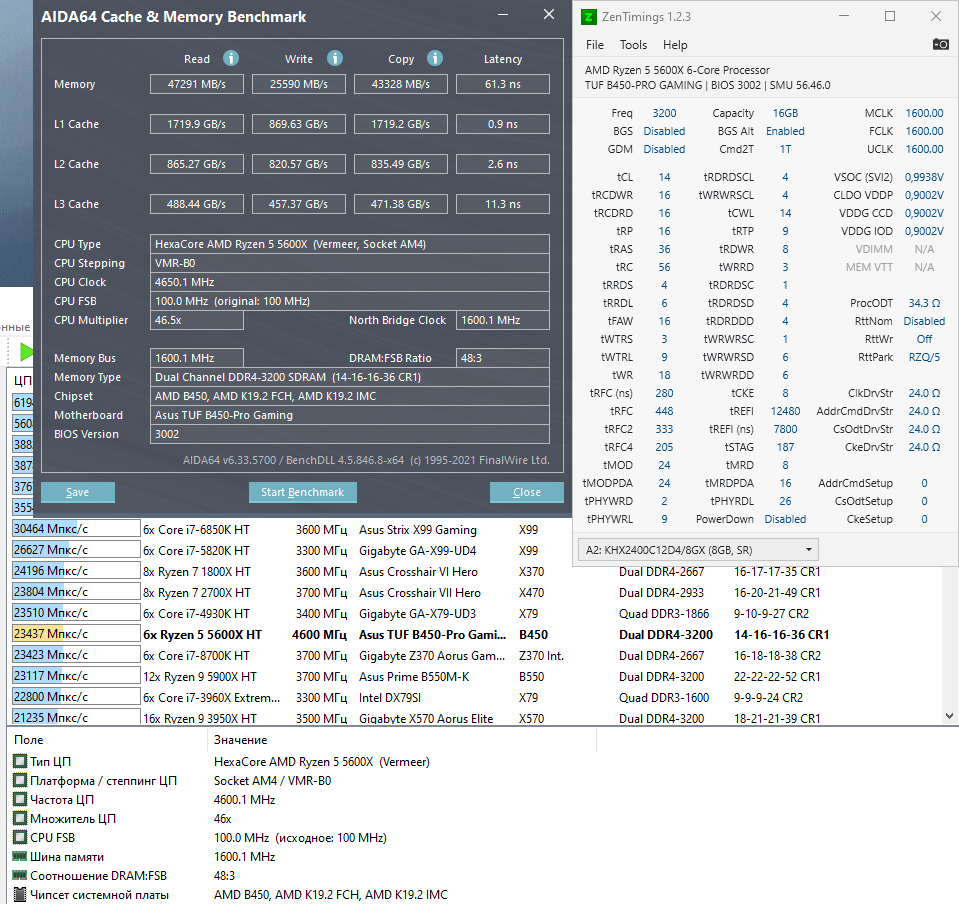Click the Write info icon in AIDA64 benchmark
This screenshot has width=959, height=904.
pyautogui.click(x=335, y=58)
